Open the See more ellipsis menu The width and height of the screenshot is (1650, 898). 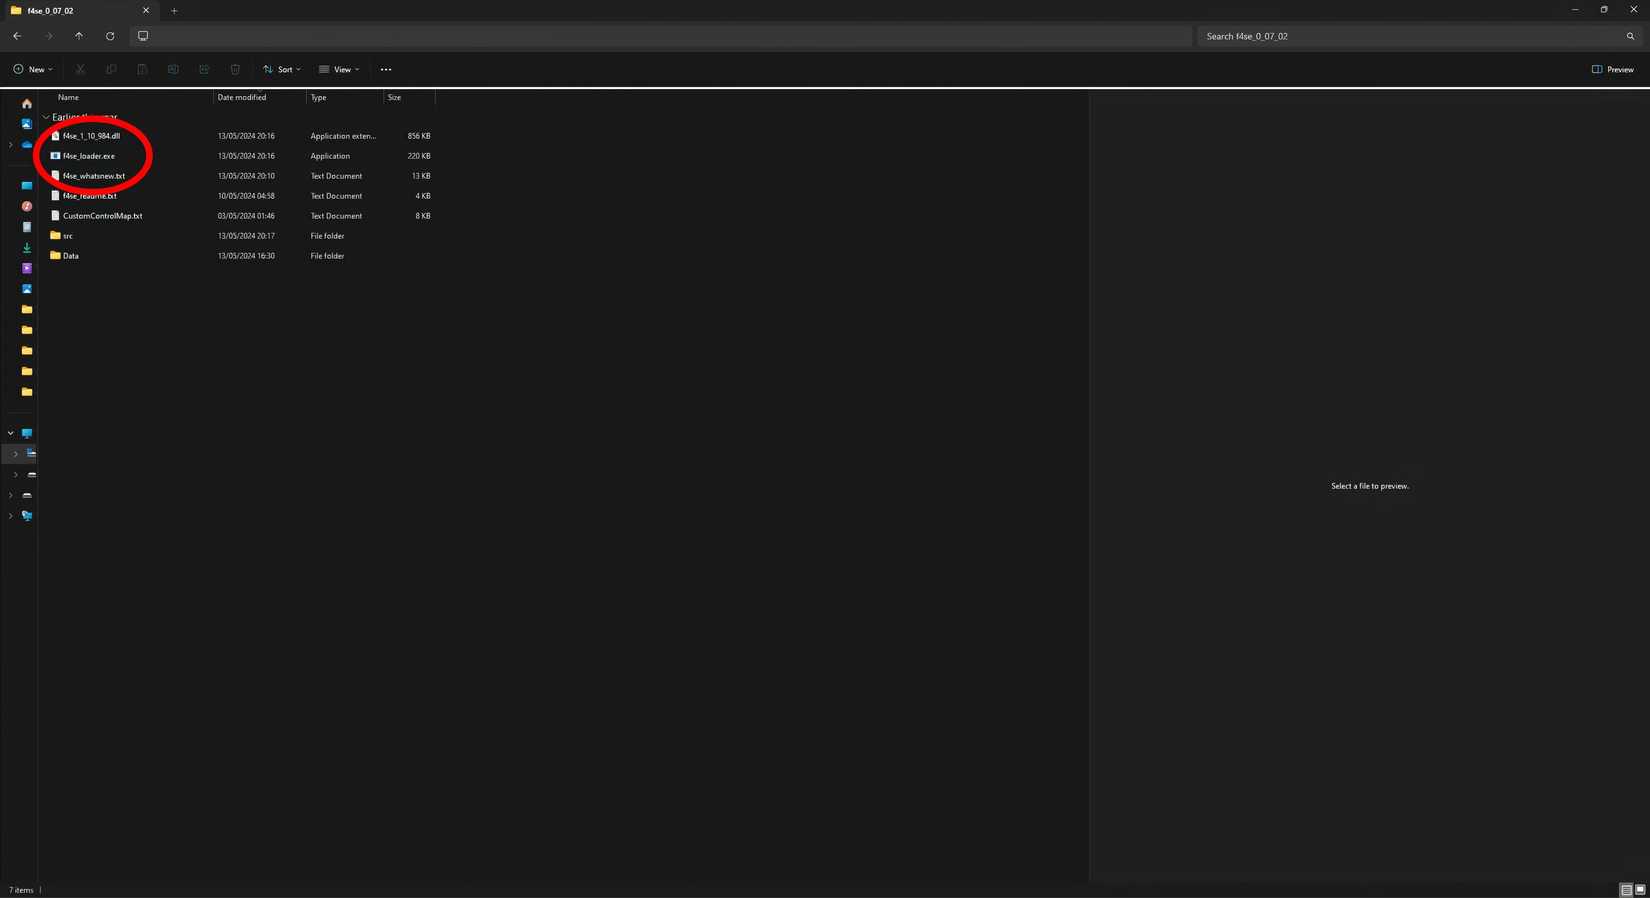tap(386, 70)
